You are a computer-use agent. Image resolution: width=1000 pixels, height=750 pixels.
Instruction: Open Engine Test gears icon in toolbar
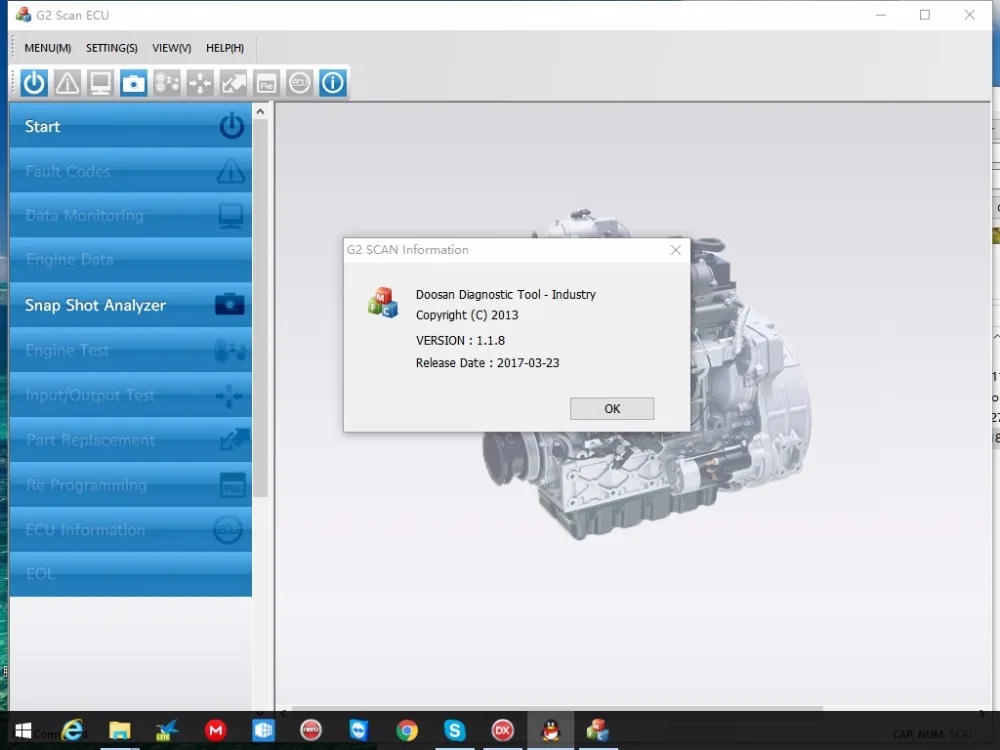click(166, 83)
